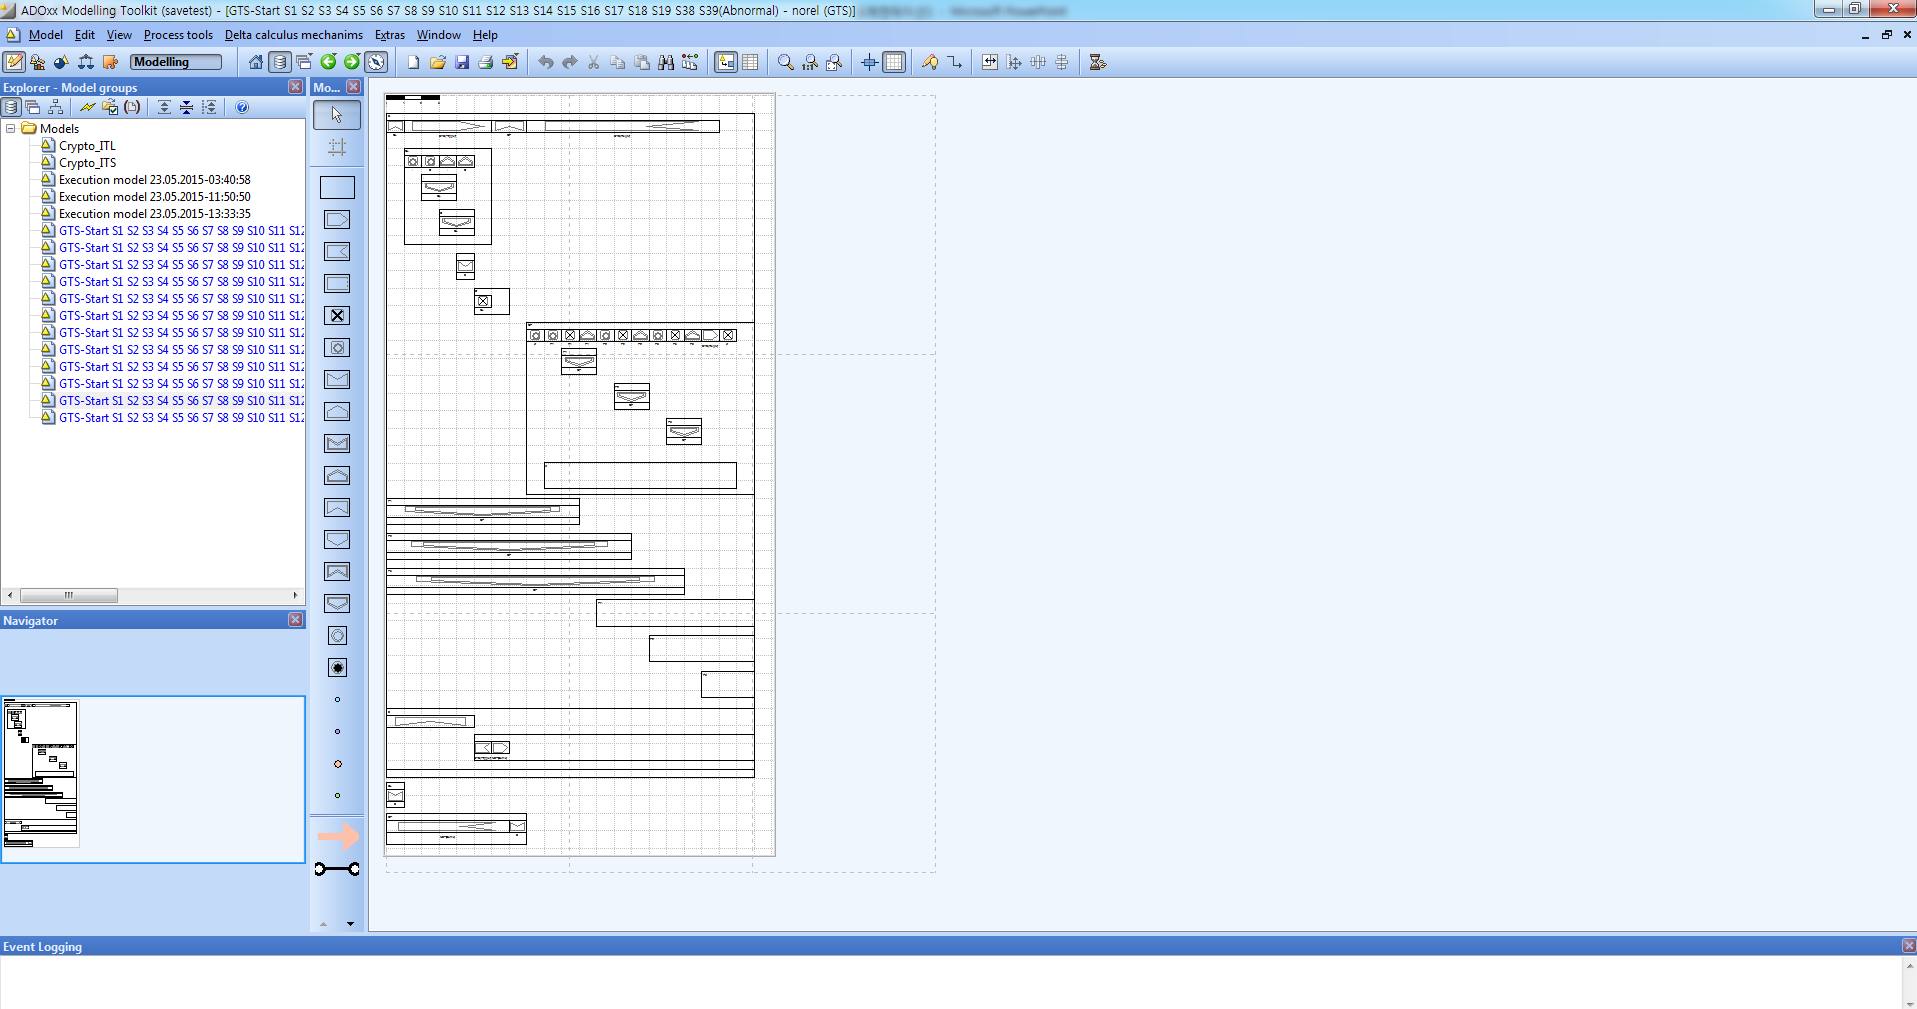The height and width of the screenshot is (1009, 1917).
Task: Select the X-marked box element in palette
Action: click(337, 315)
